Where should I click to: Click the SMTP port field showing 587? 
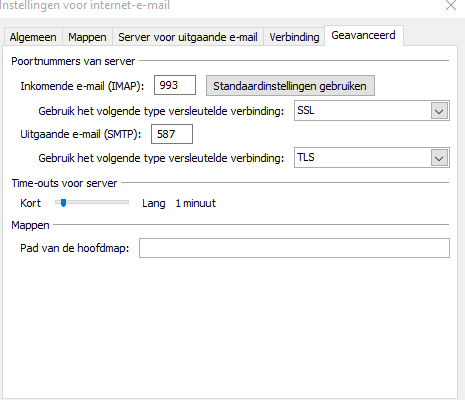172,134
